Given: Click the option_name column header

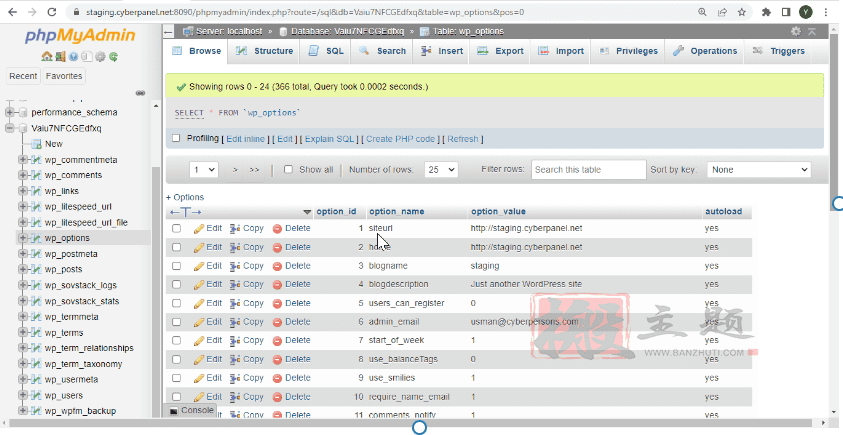Looking at the screenshot, I should pos(397,212).
